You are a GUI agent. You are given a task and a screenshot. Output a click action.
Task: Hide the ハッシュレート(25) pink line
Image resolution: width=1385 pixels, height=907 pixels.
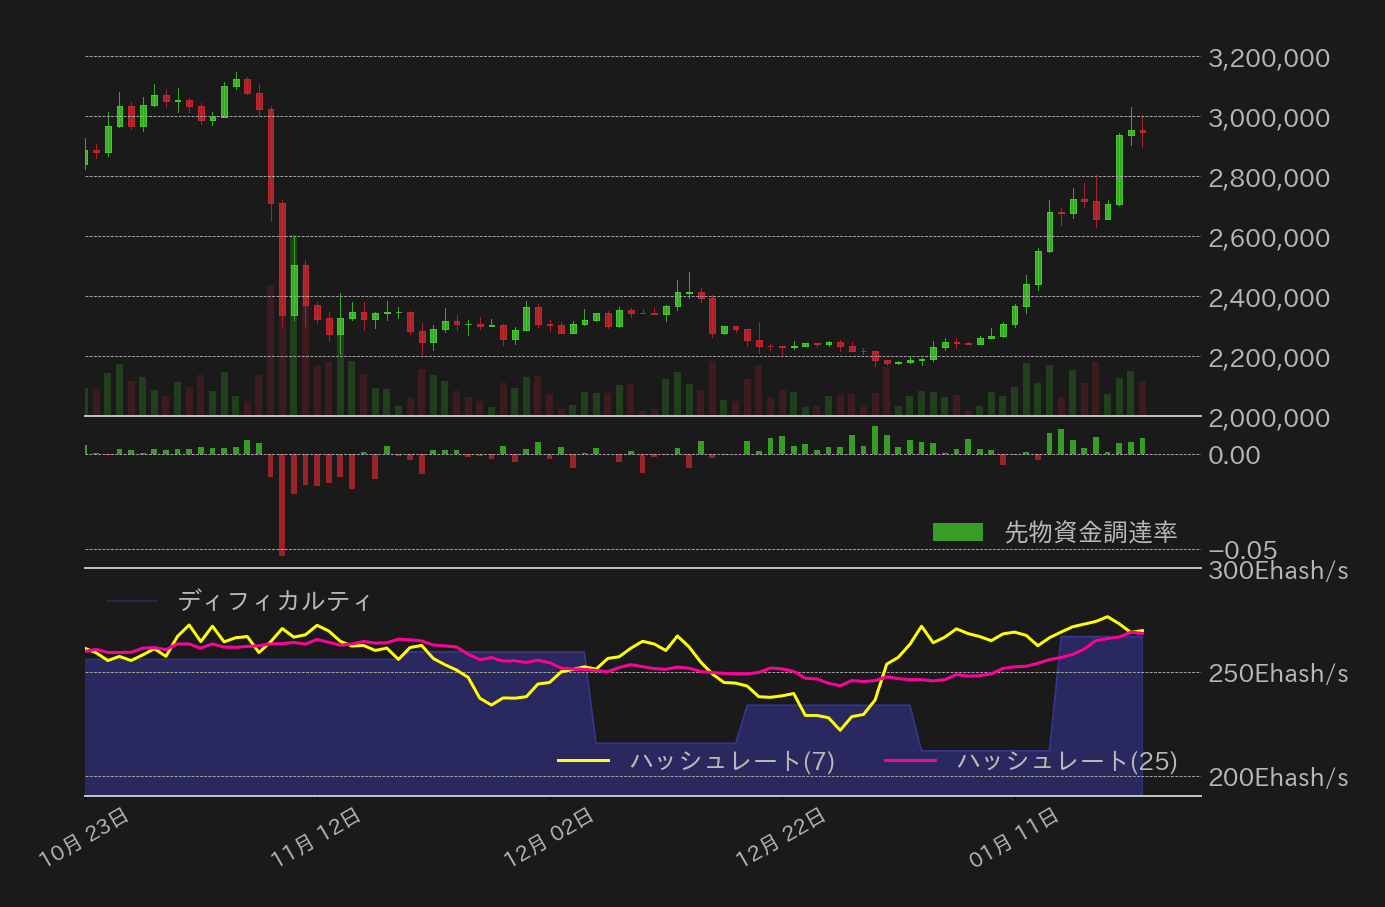pos(1065,760)
